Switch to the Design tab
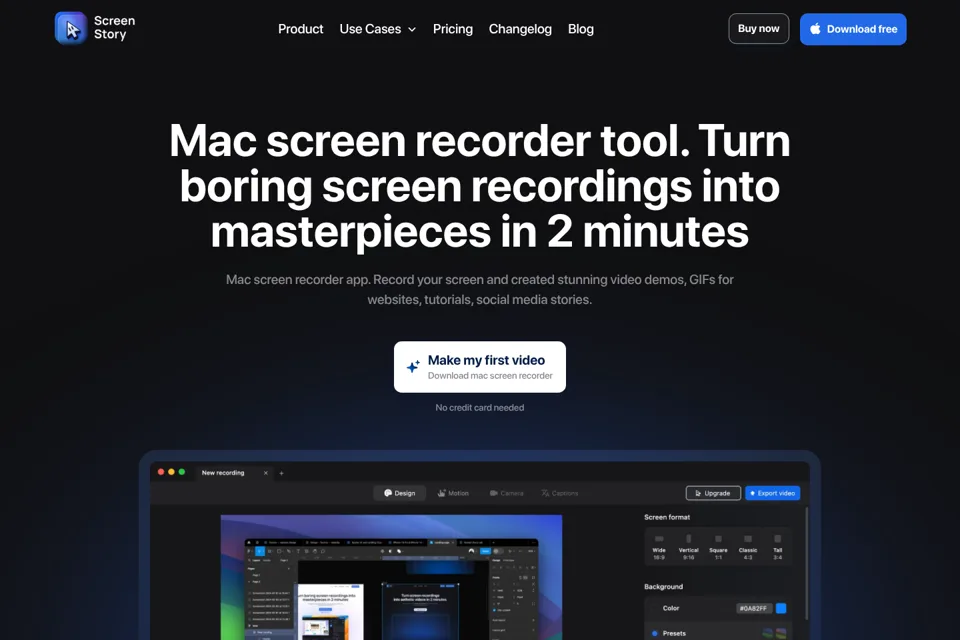 (400, 493)
